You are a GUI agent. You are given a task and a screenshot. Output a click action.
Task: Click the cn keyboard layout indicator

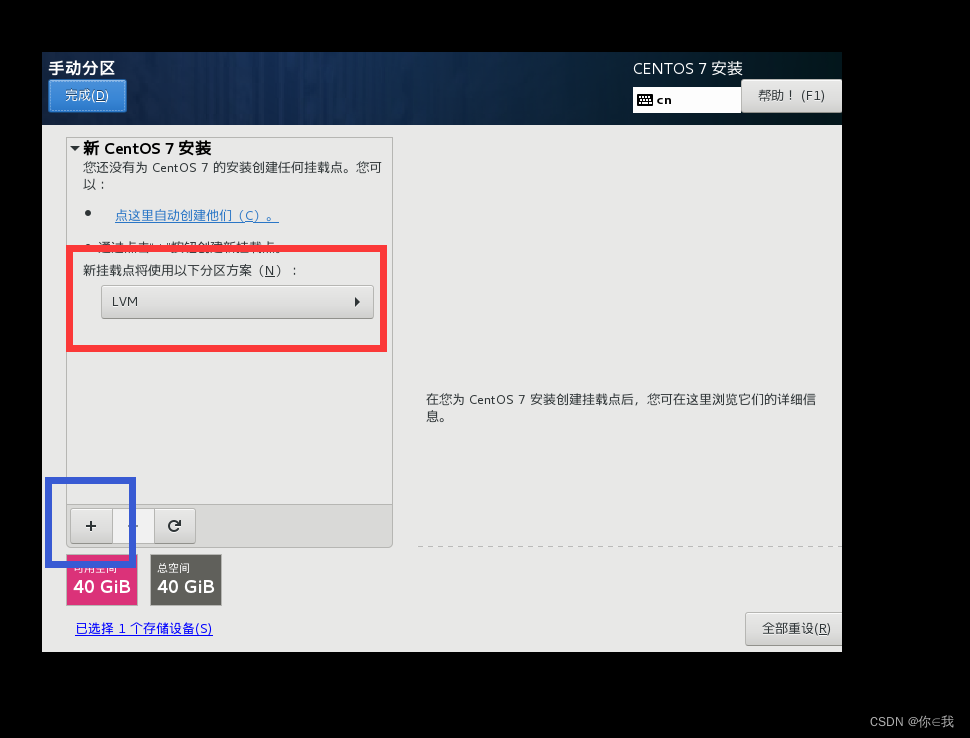[x=686, y=100]
